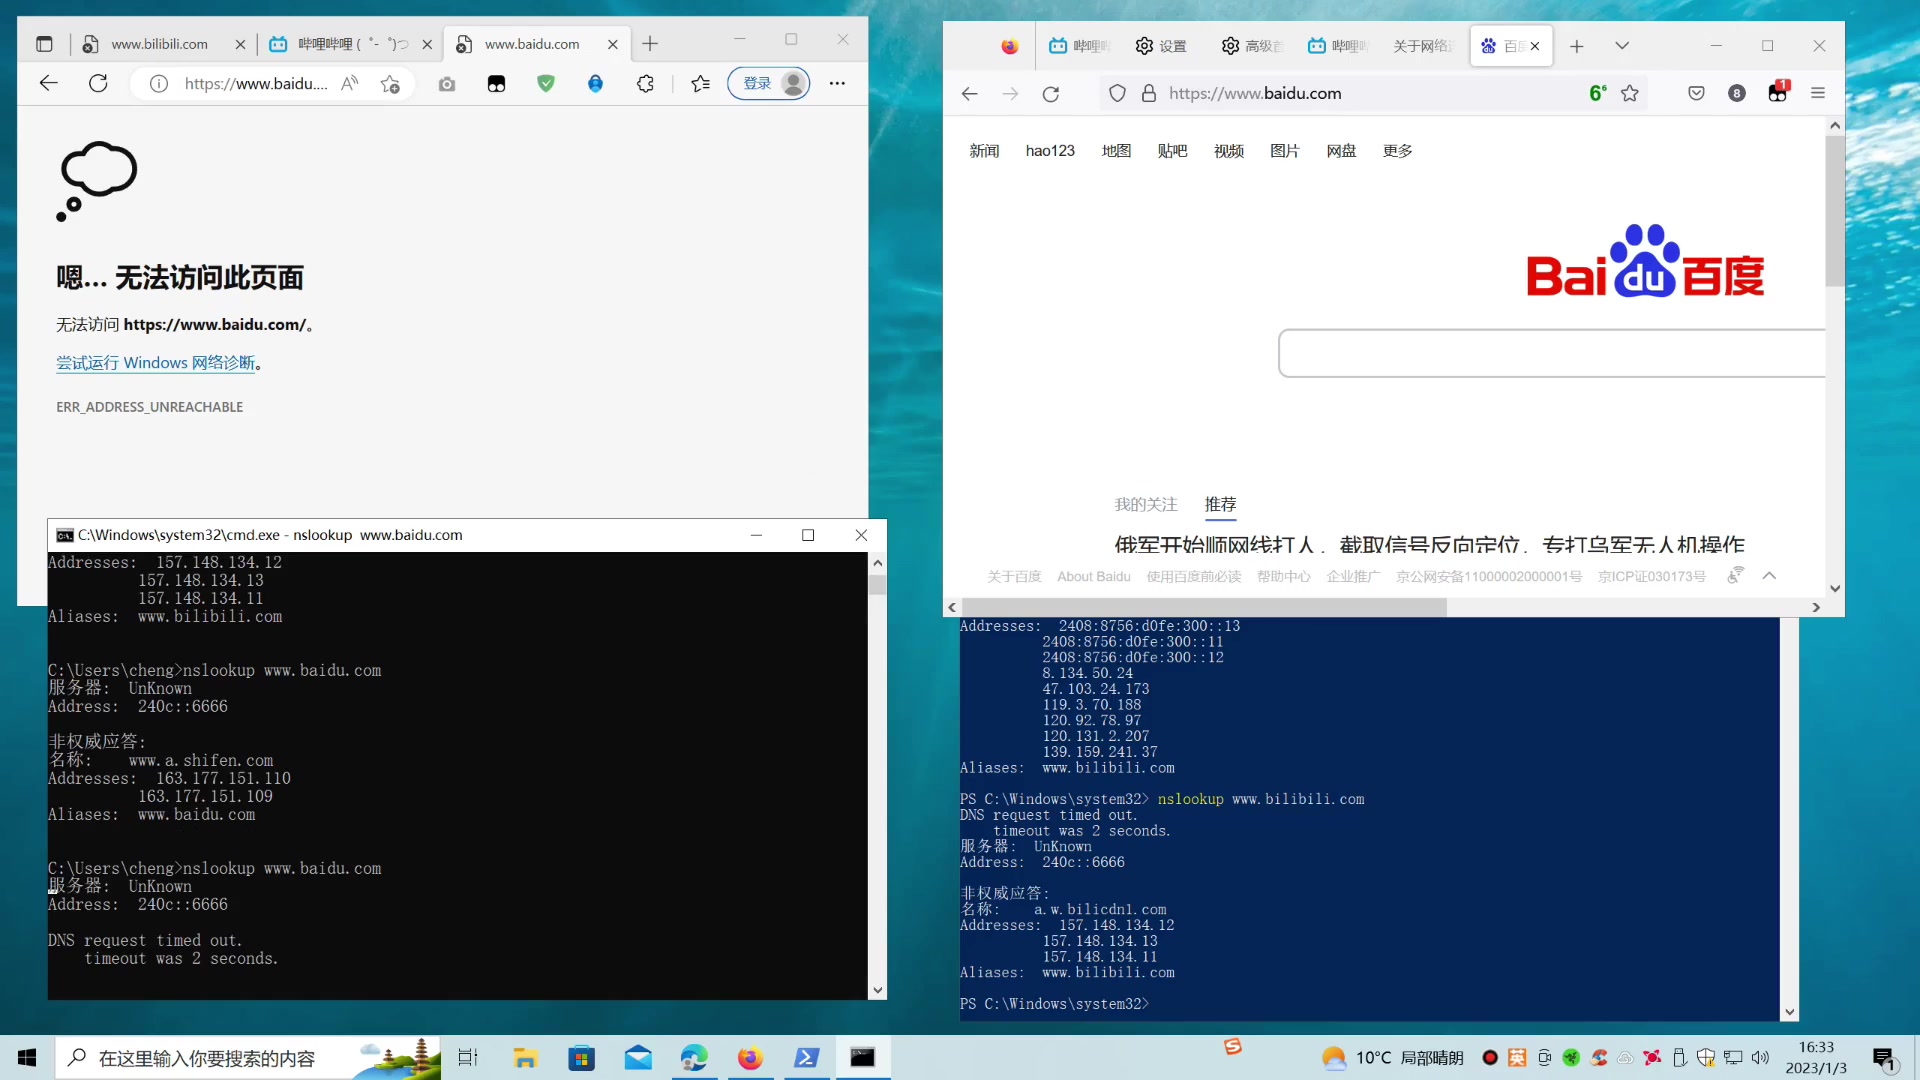Viewport: 1920px width, 1080px height.
Task: Click the 登录 sign-in button in Edge
Action: pyautogui.click(x=768, y=84)
